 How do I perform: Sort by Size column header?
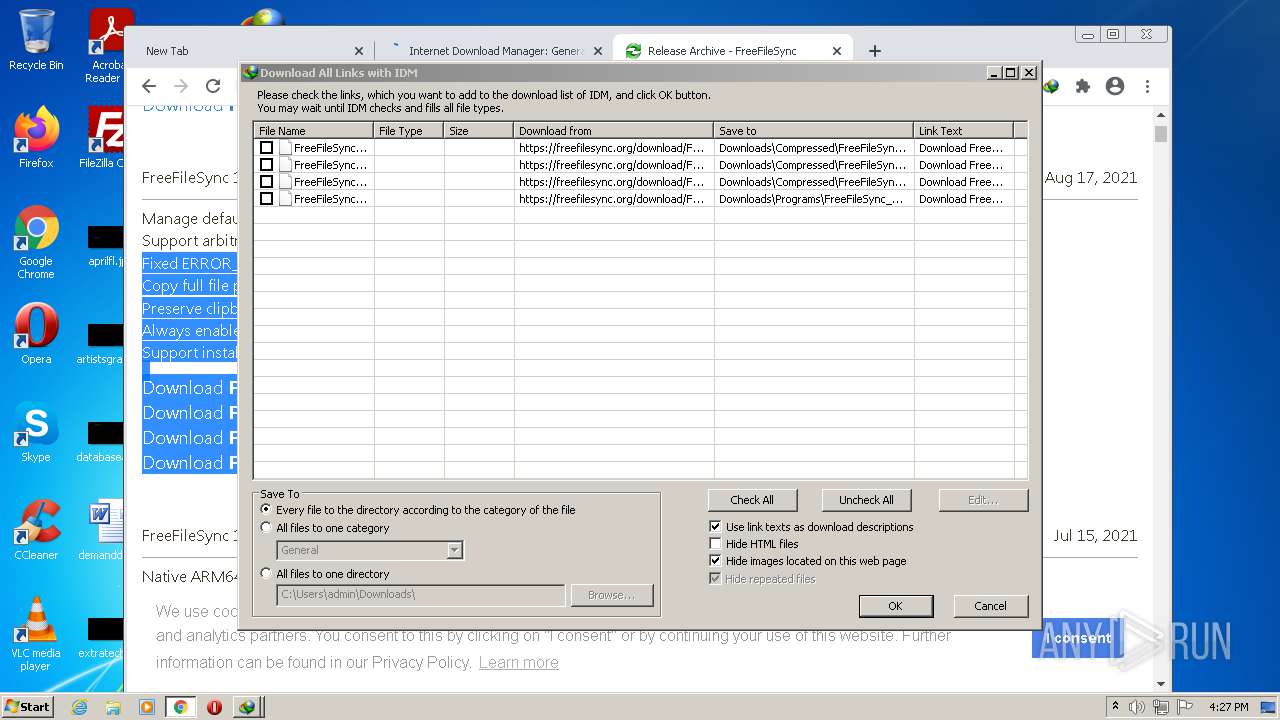[479, 131]
